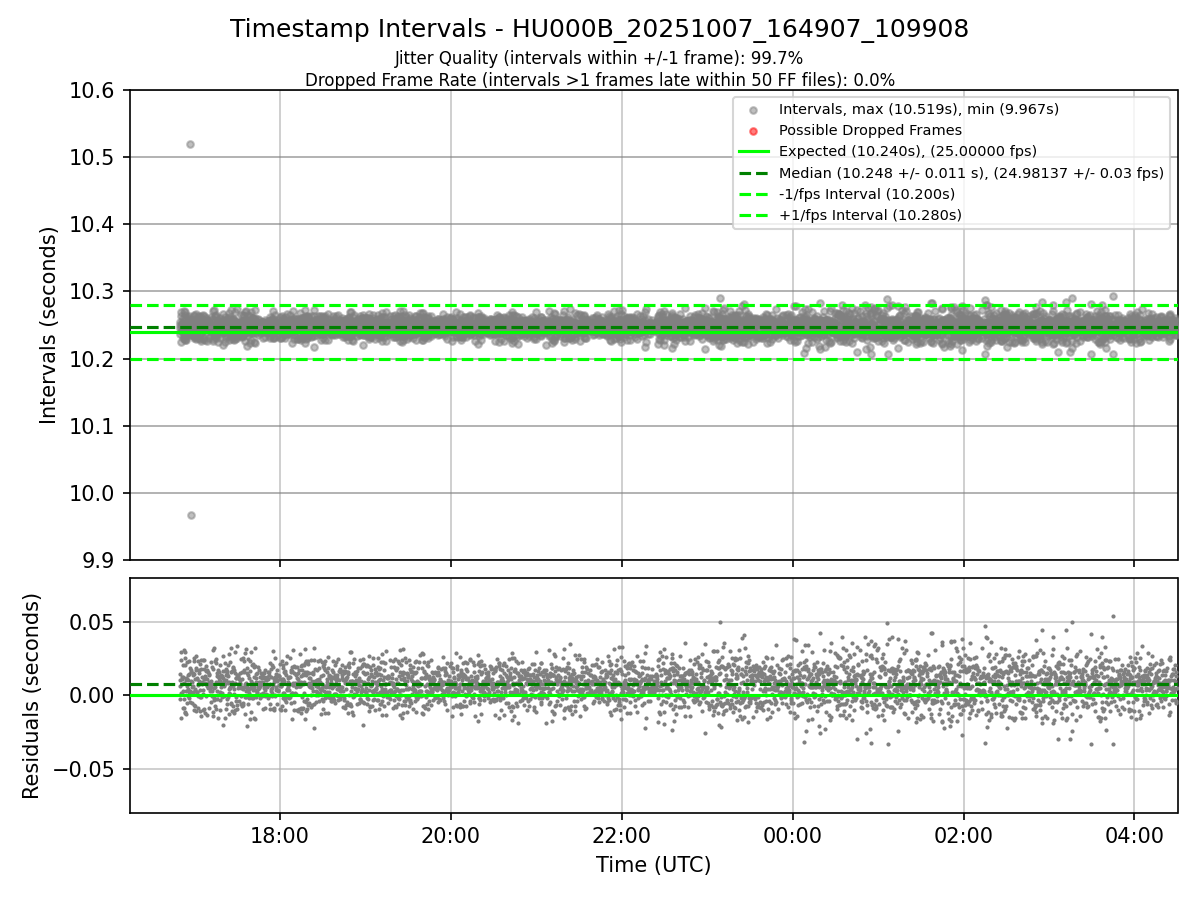The image size is (1200, 900).
Task: Select the legend entry 'Expected (10.240s), (25.00000 fps)'
Action: (907, 151)
